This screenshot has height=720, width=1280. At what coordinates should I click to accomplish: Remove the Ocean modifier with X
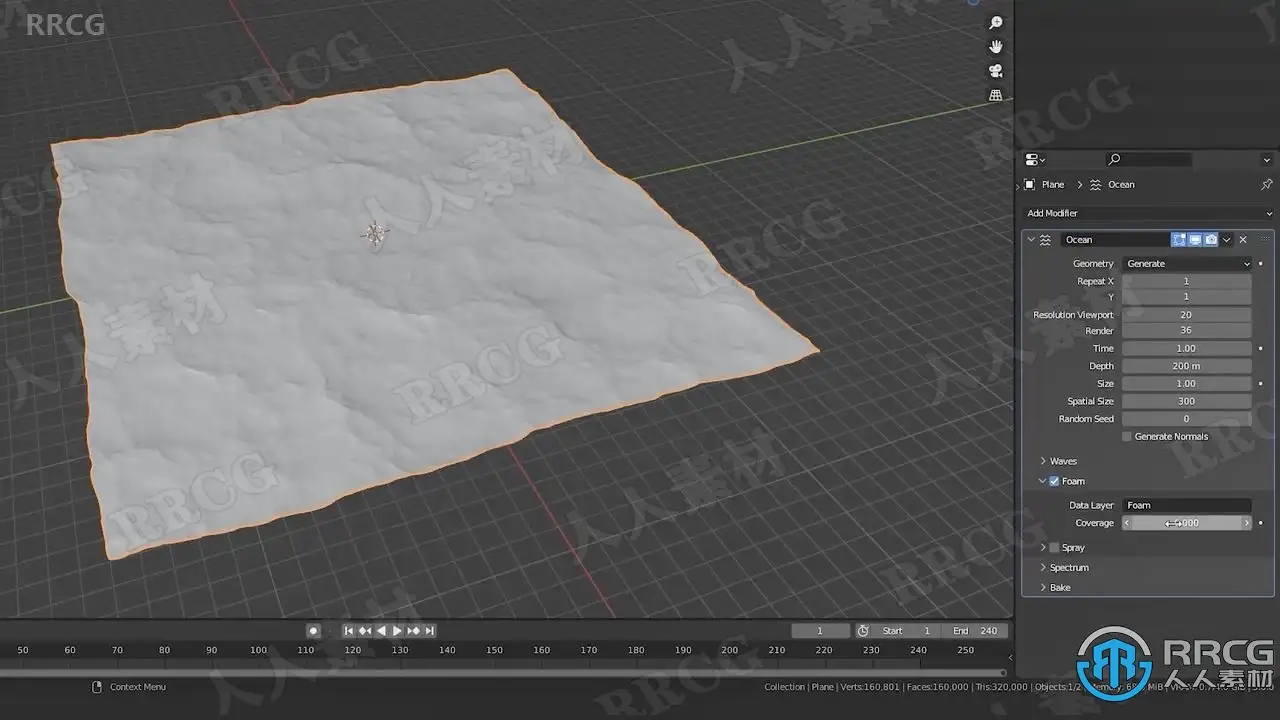[1243, 240]
